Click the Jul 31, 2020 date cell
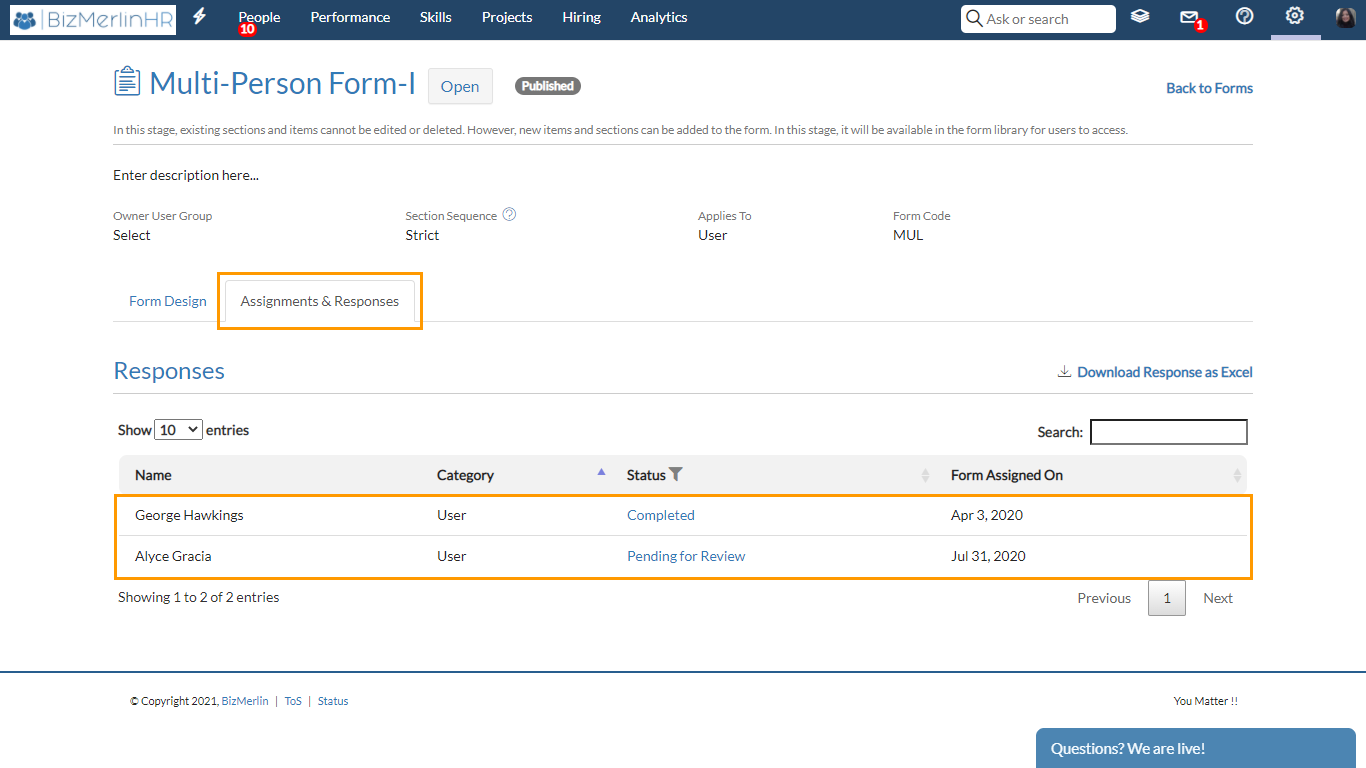The height and width of the screenshot is (768, 1366). [x=988, y=556]
